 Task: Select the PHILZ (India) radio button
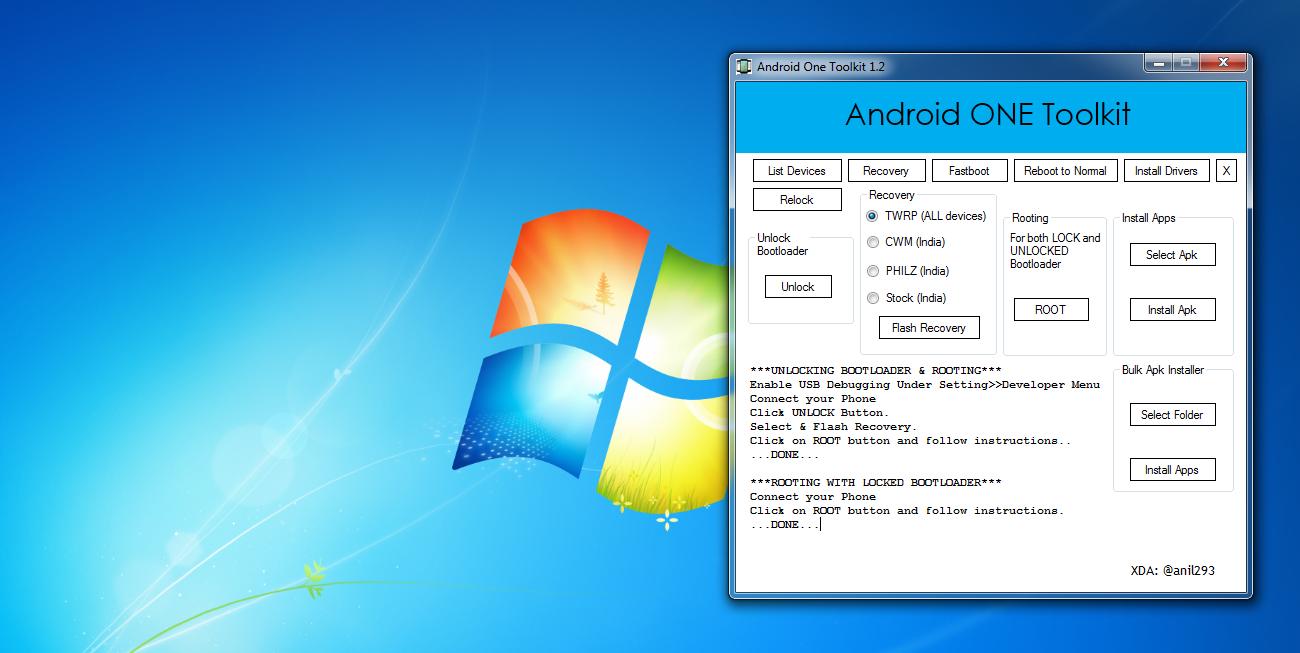point(873,271)
